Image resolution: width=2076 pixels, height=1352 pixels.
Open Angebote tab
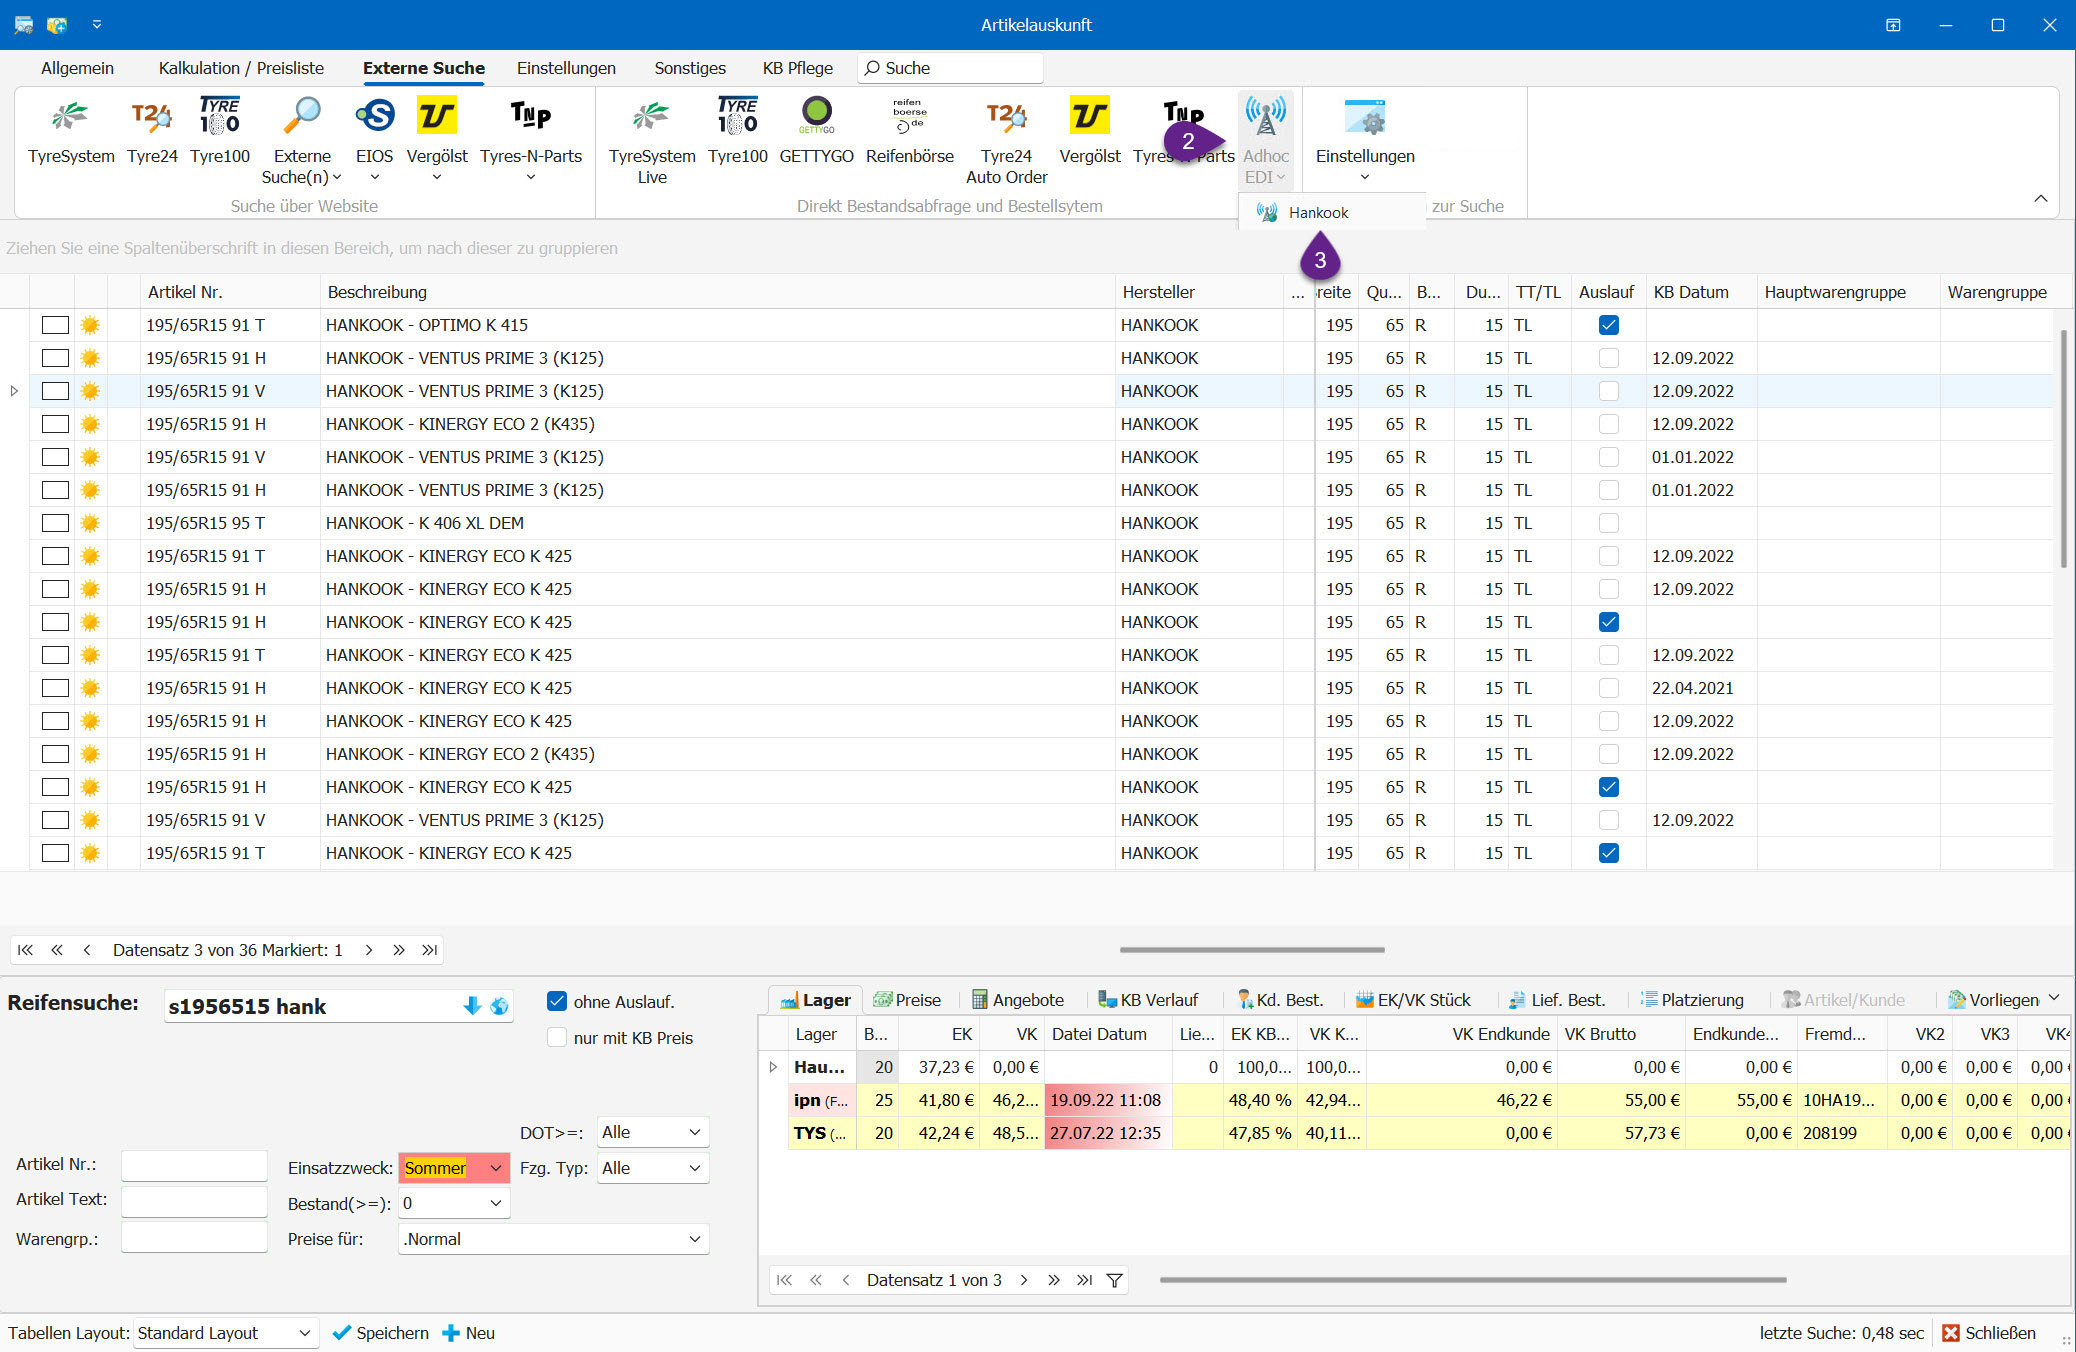[x=1017, y=1000]
